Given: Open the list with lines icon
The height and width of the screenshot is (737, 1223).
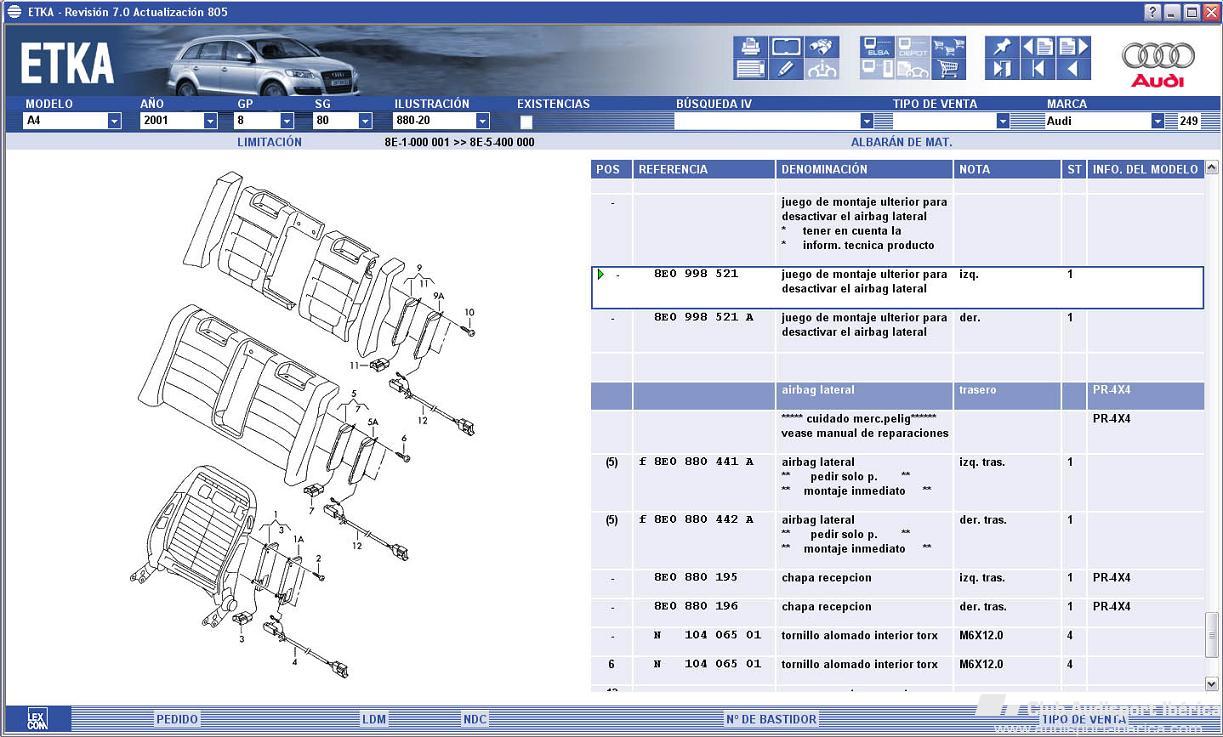Looking at the screenshot, I should (750, 69).
